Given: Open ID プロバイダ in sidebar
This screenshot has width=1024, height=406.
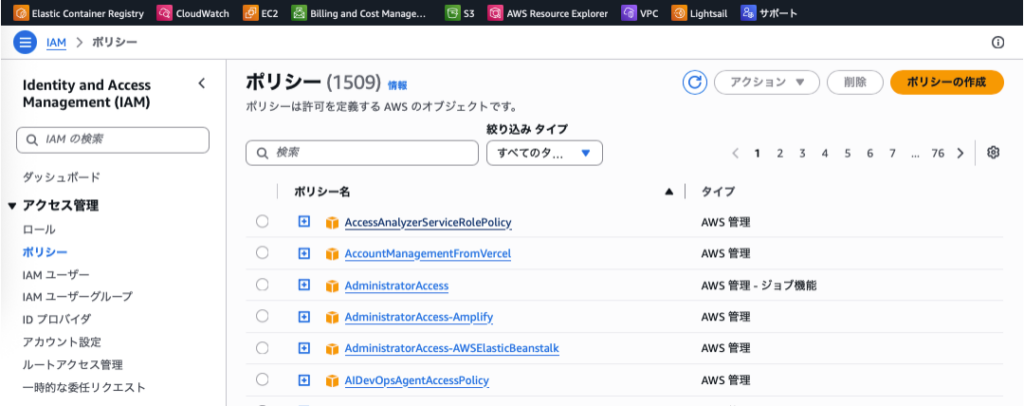Looking at the screenshot, I should point(56,319).
